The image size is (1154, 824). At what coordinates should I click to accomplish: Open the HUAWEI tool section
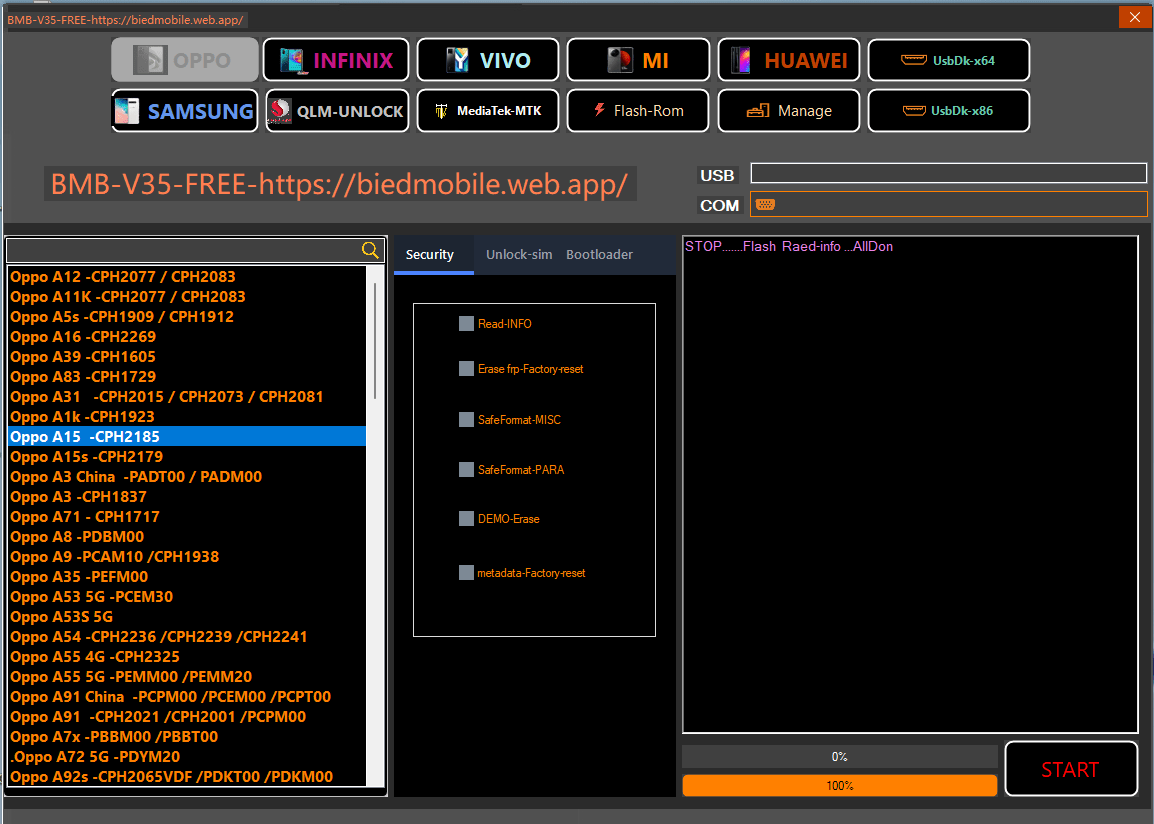788,59
